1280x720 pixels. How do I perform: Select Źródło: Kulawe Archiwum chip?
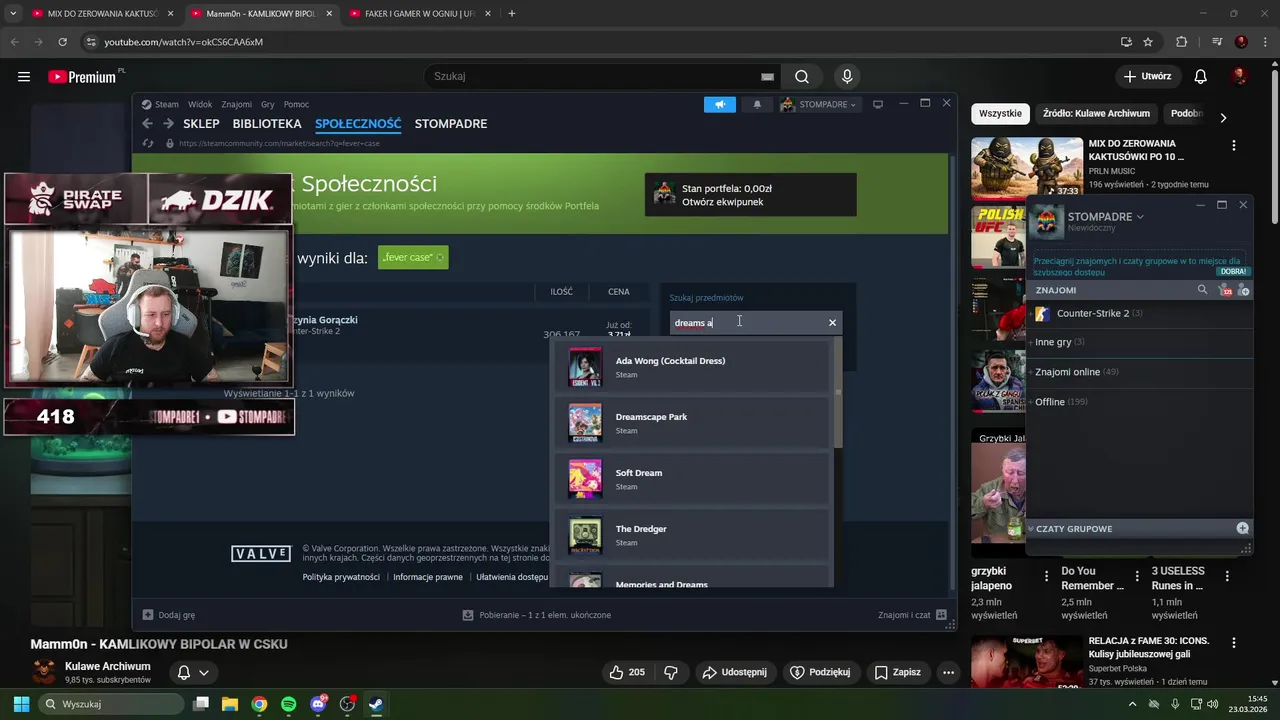click(1096, 114)
